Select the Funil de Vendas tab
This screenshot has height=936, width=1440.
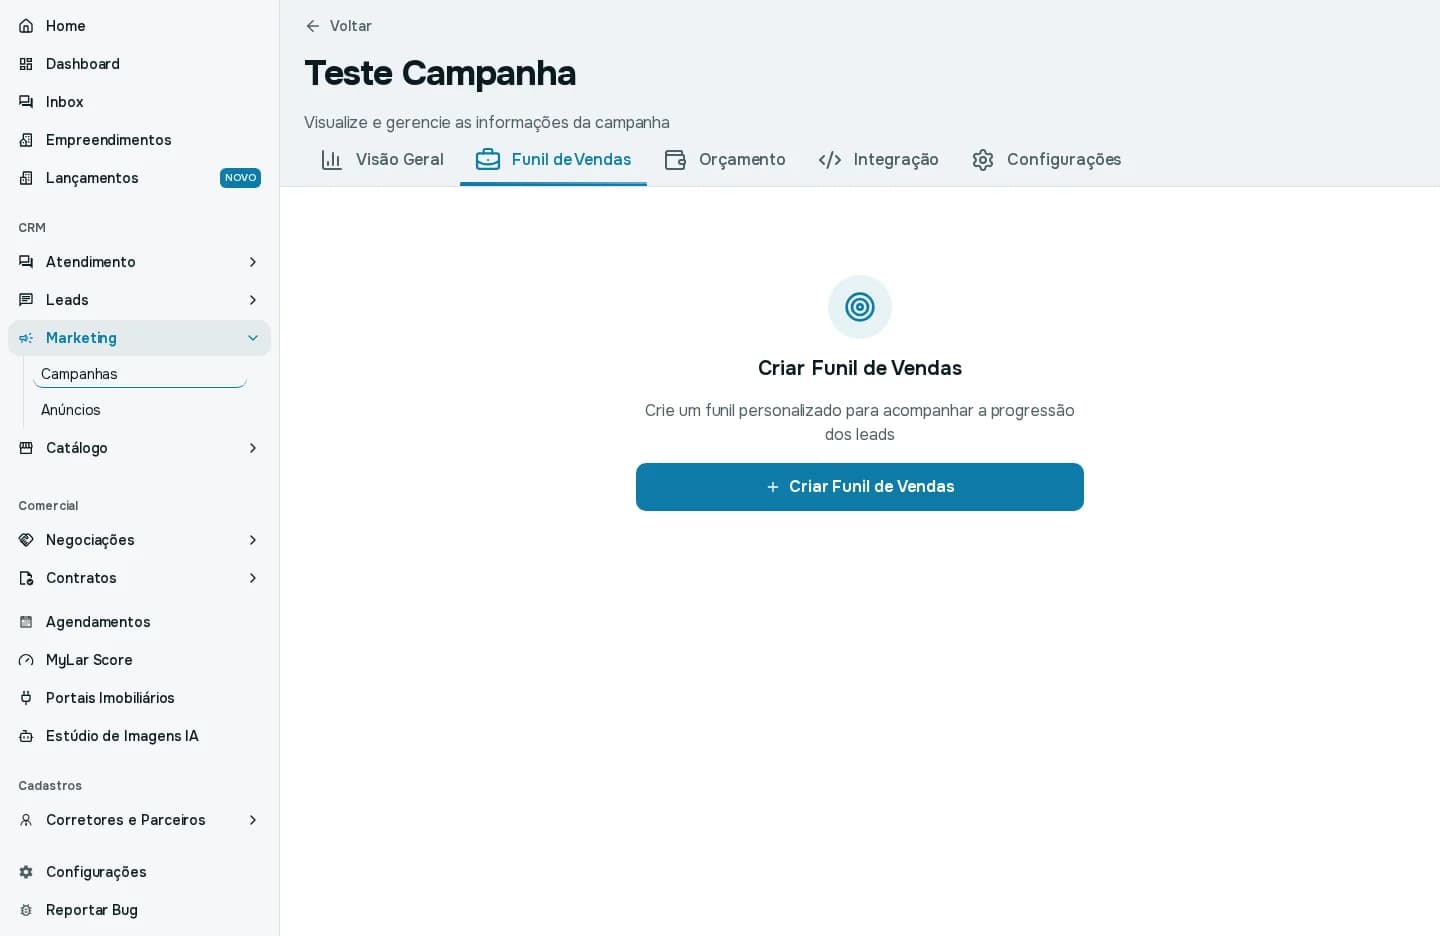pyautogui.click(x=553, y=160)
